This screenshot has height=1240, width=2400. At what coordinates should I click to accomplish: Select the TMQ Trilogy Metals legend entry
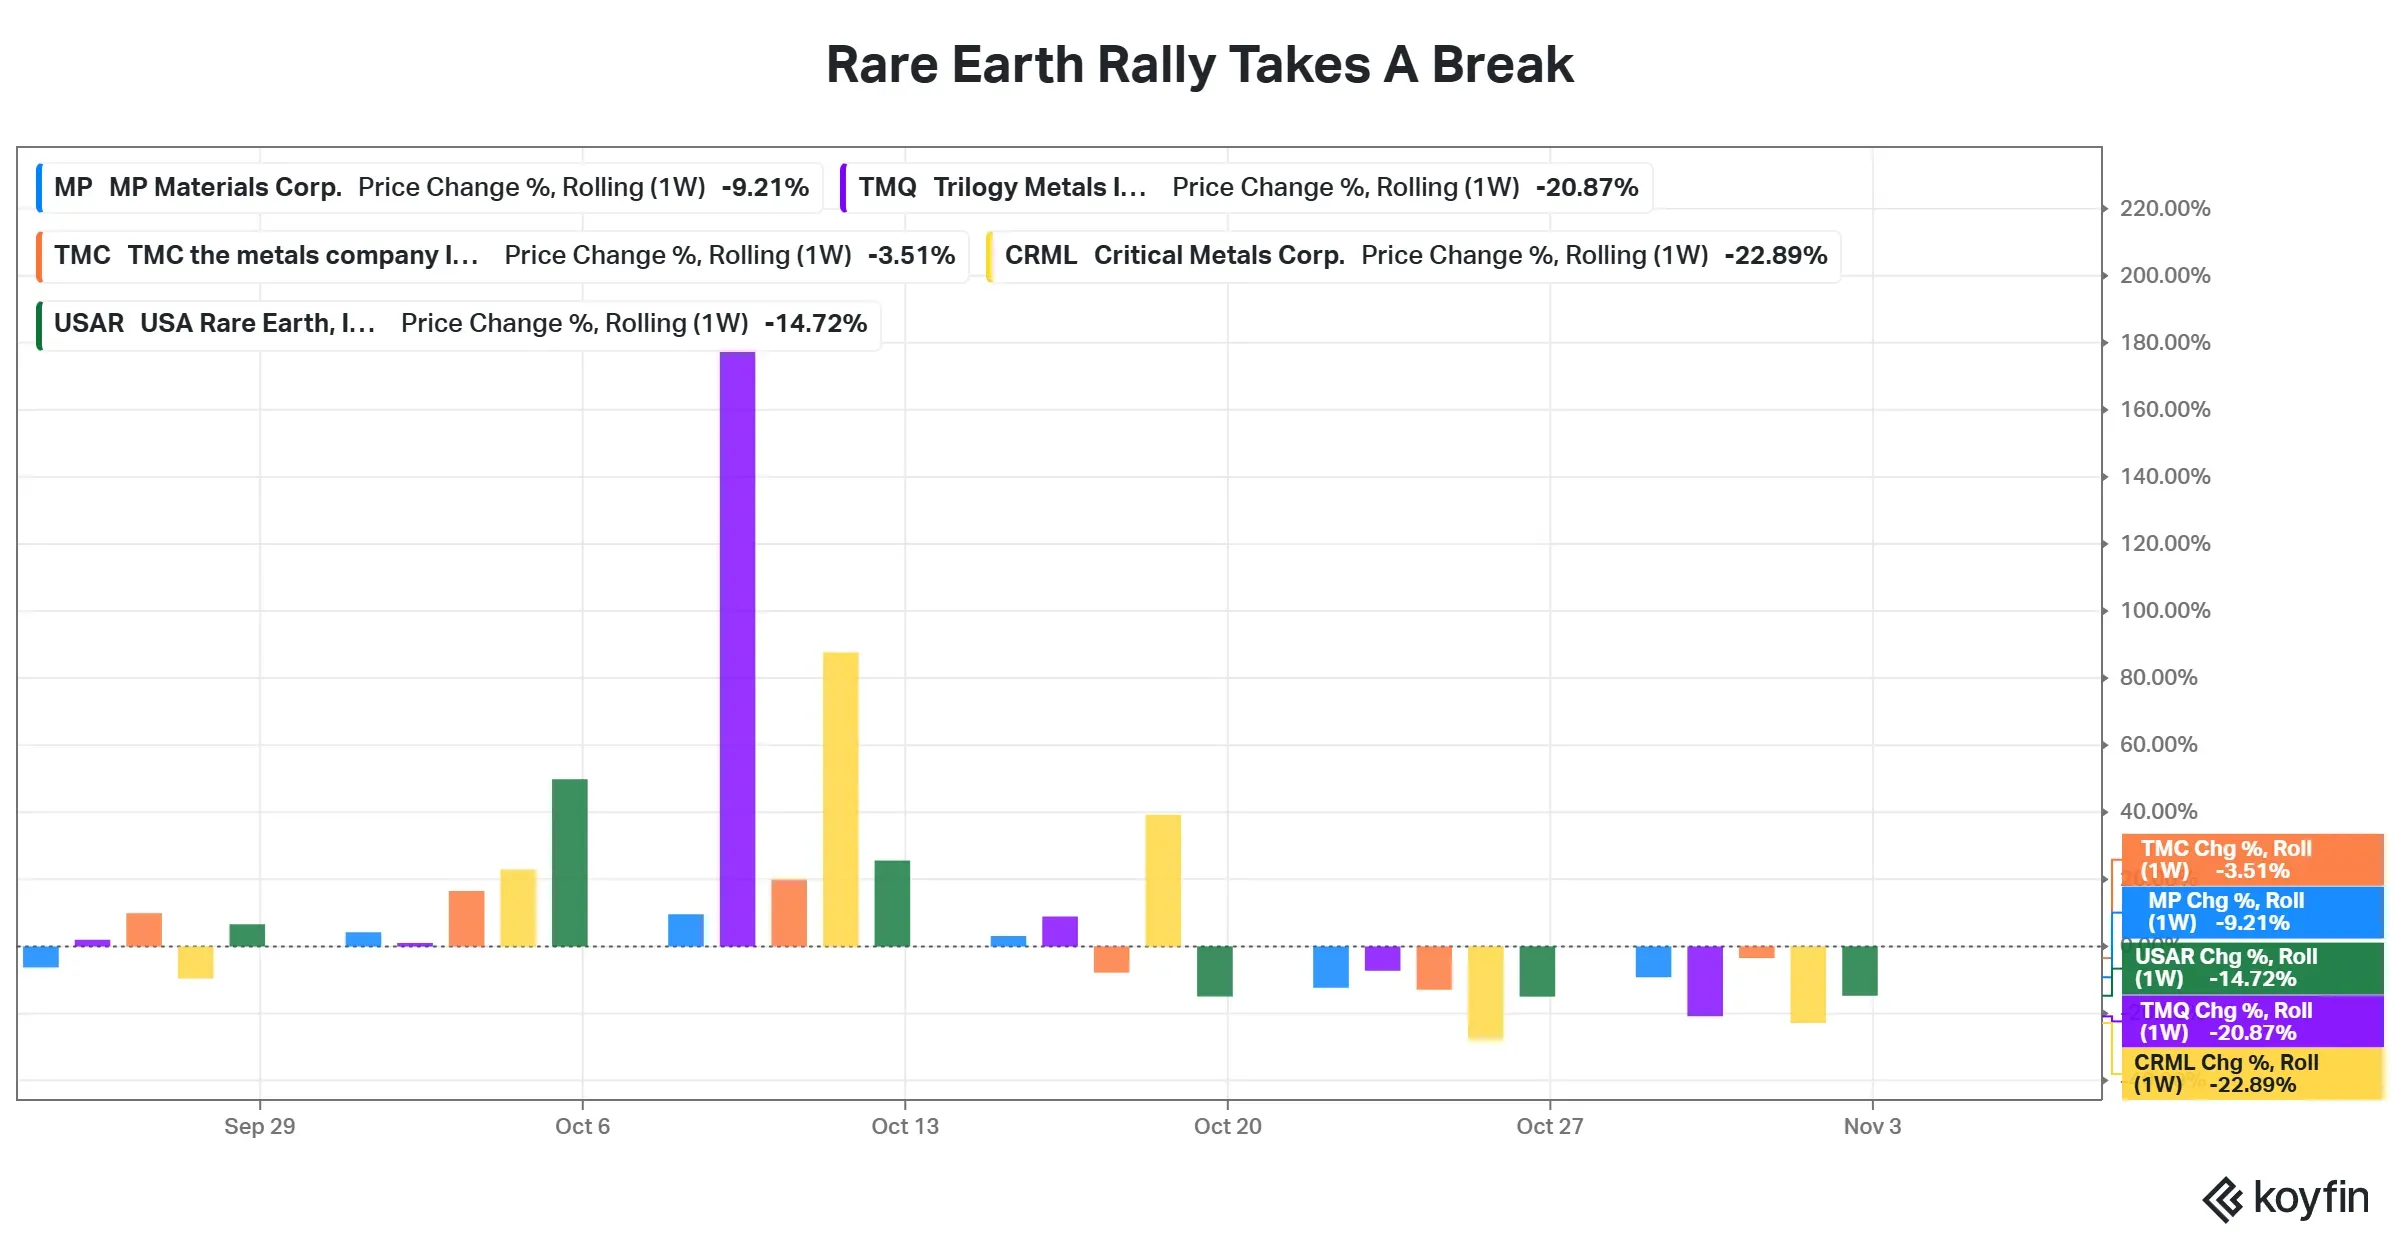[x=1246, y=188]
